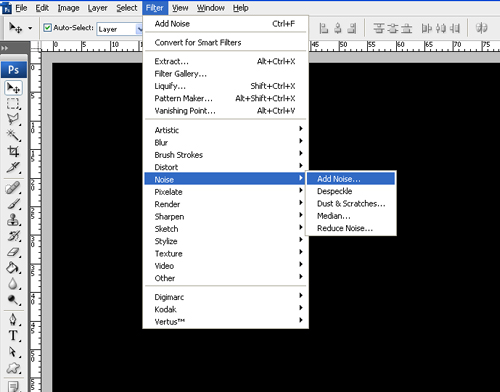Select the Notes tool
Viewport: 500px width, 392px height.
click(x=13, y=387)
